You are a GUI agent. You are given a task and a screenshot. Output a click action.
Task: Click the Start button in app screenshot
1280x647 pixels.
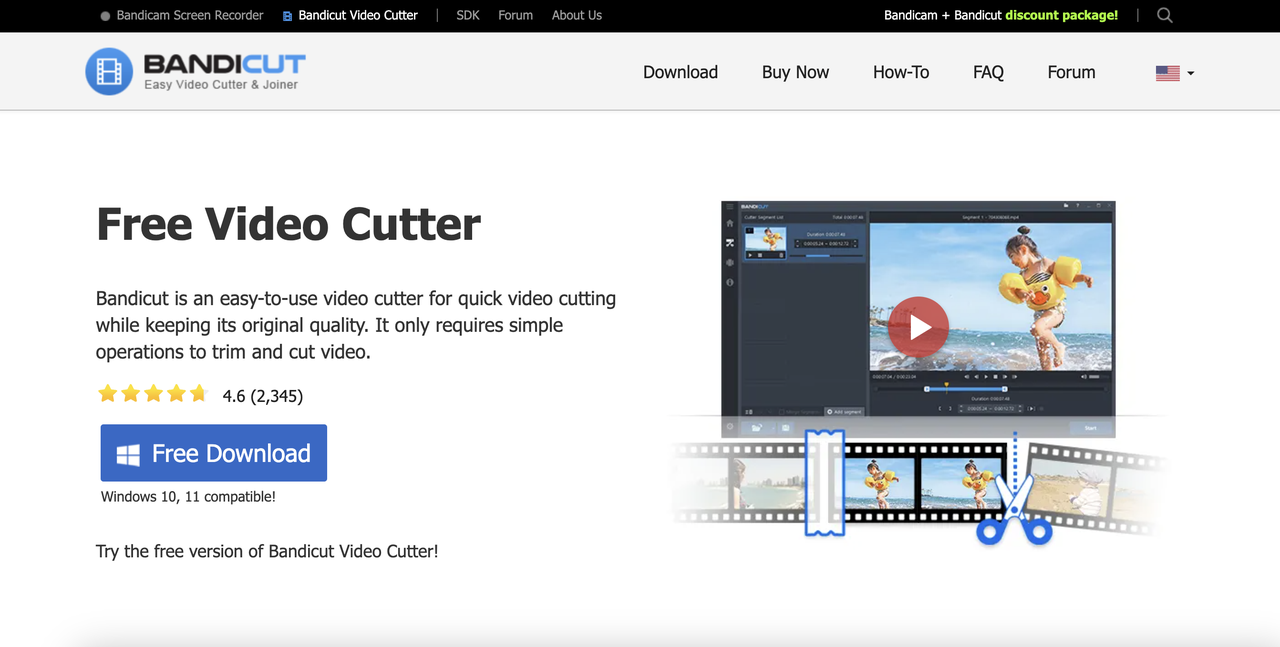pyautogui.click(x=1090, y=428)
